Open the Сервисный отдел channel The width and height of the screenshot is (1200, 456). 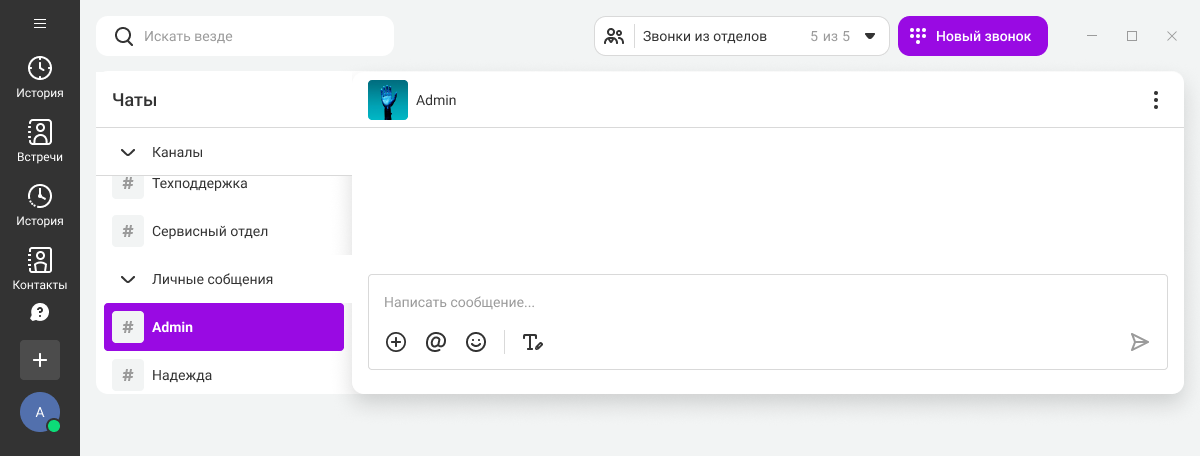click(x=210, y=231)
